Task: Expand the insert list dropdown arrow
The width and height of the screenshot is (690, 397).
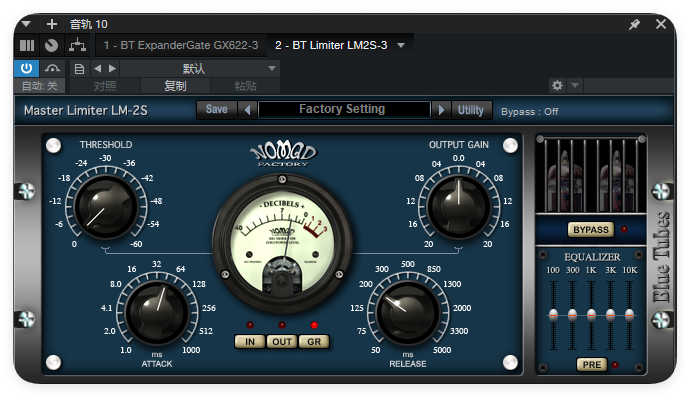Action: point(401,45)
